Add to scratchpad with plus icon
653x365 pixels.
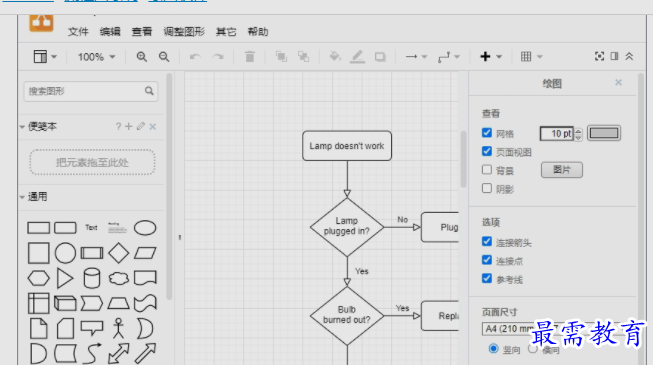[129, 126]
